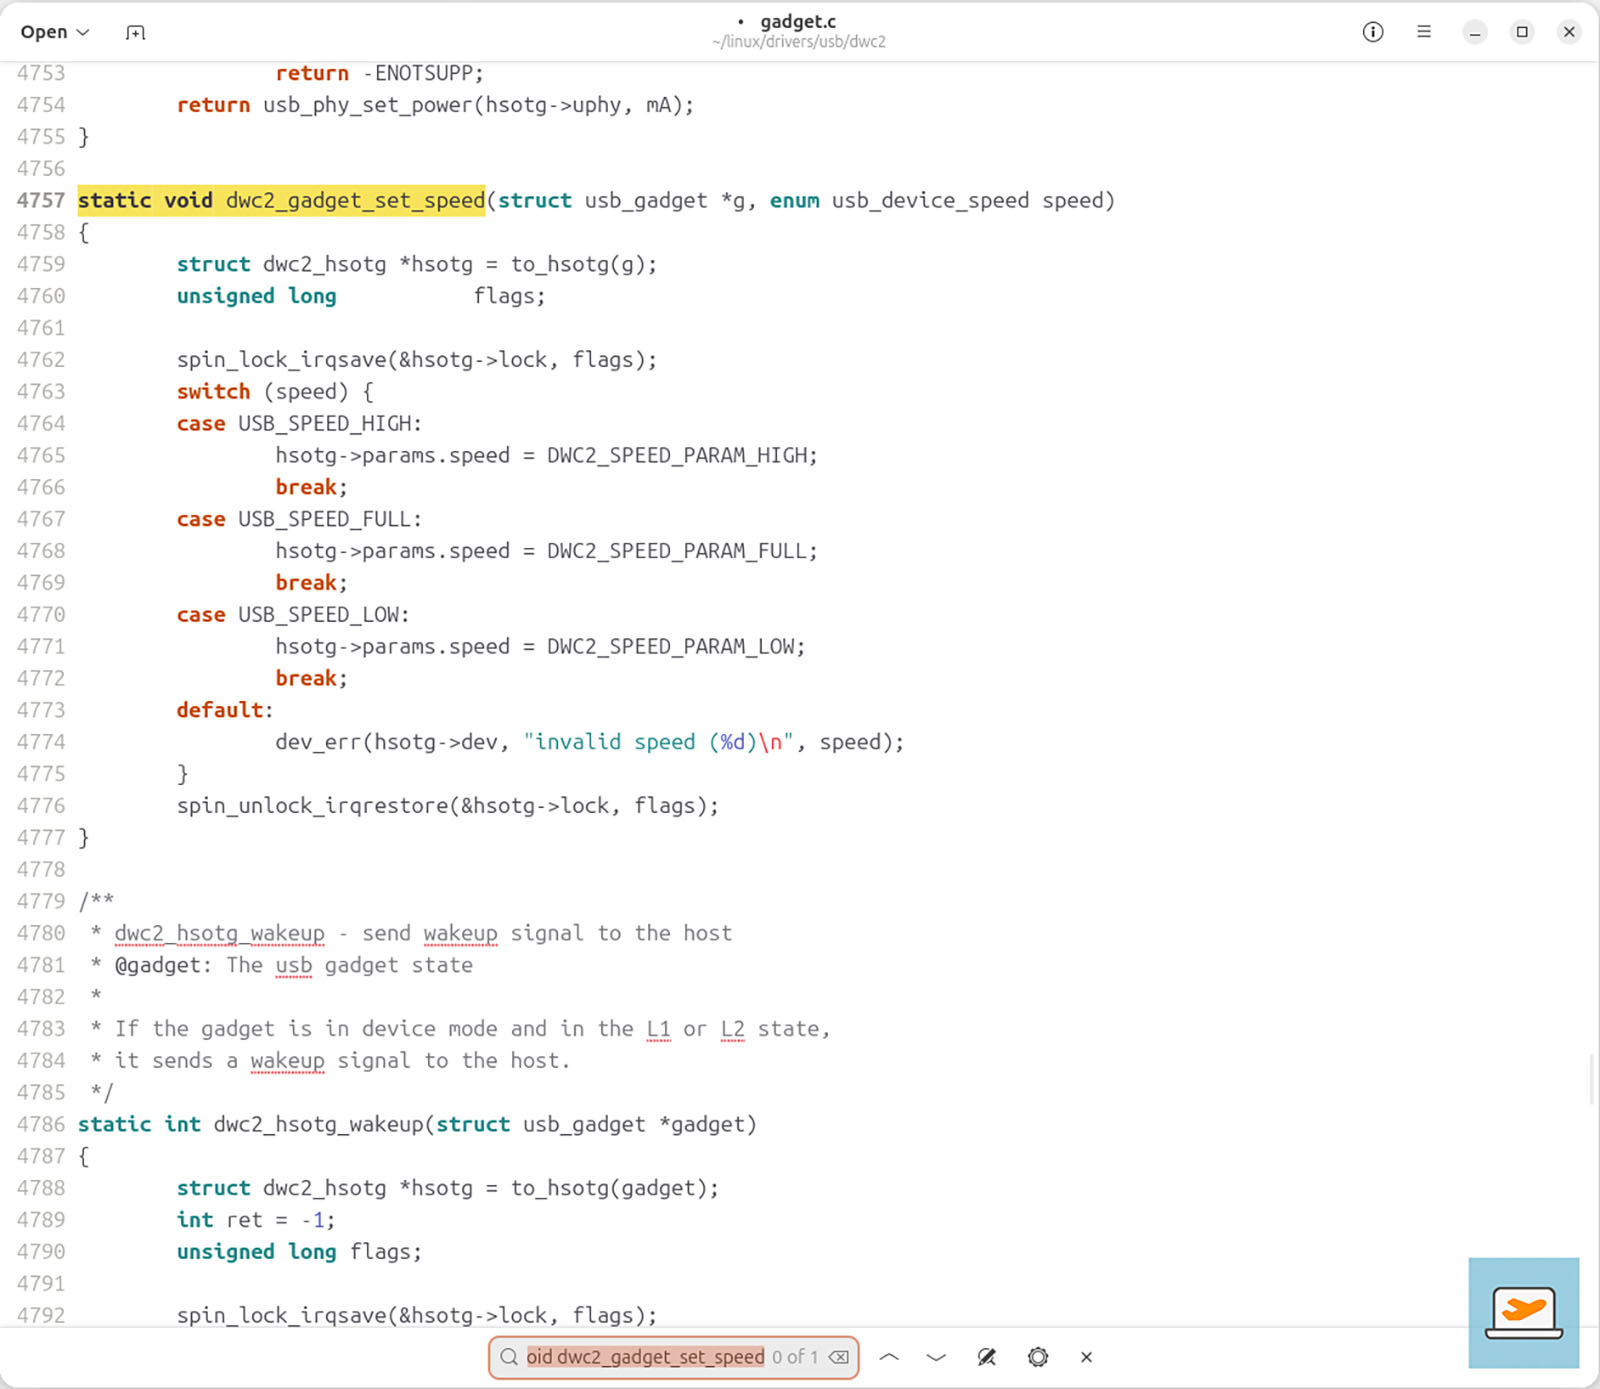
Task: Toggle search and replace mode
Action: [987, 1357]
